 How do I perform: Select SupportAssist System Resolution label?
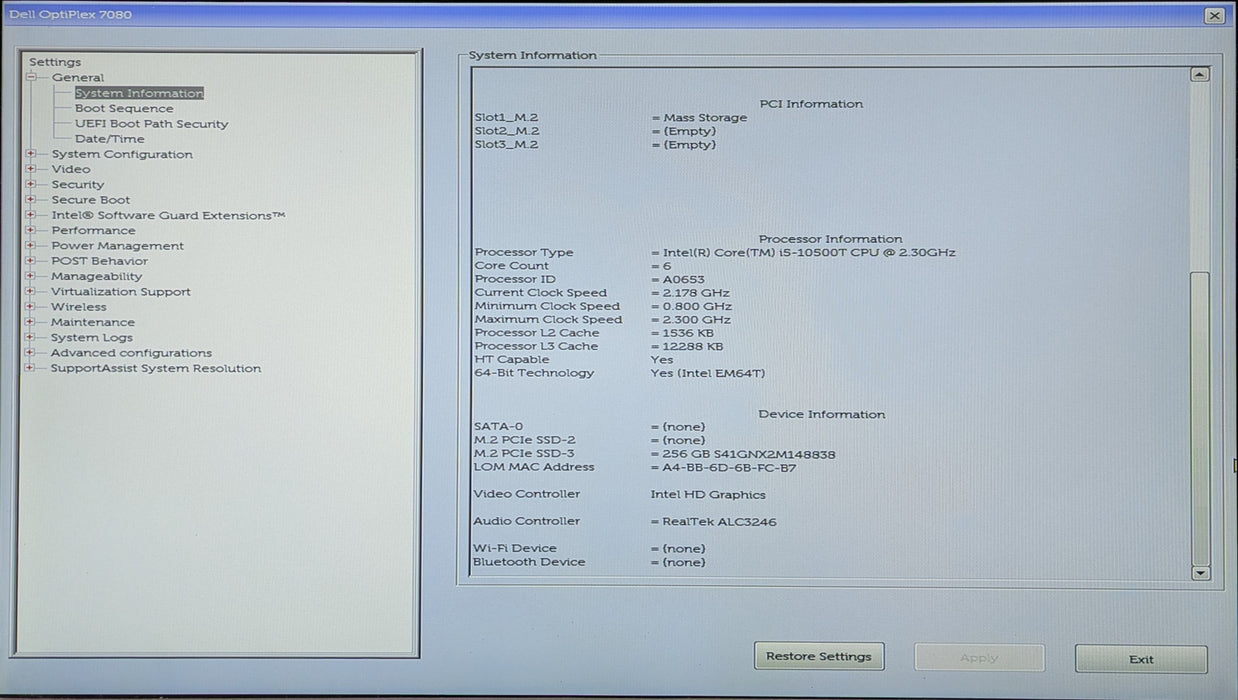pos(156,368)
